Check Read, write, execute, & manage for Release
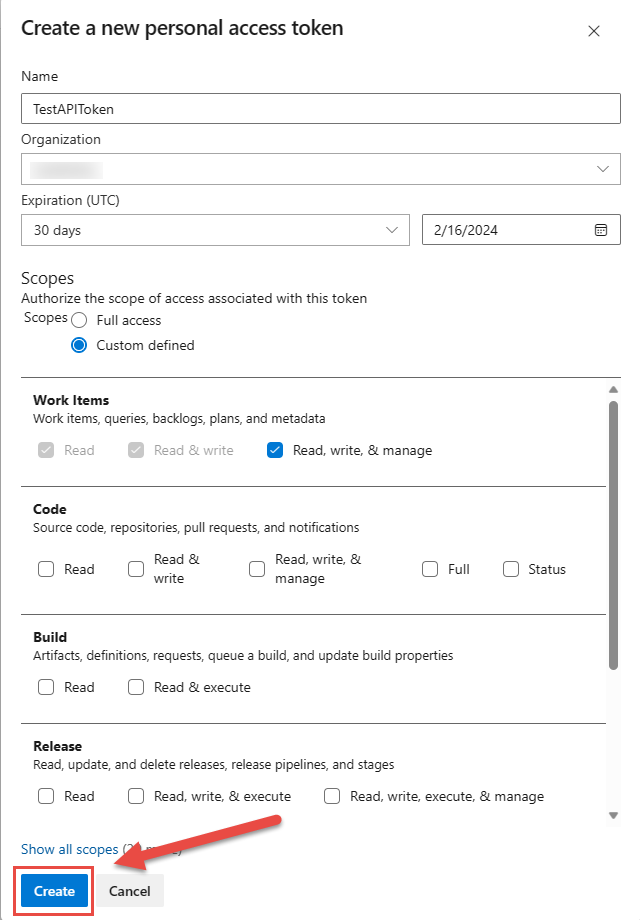This screenshot has width=640, height=920. tap(331, 796)
